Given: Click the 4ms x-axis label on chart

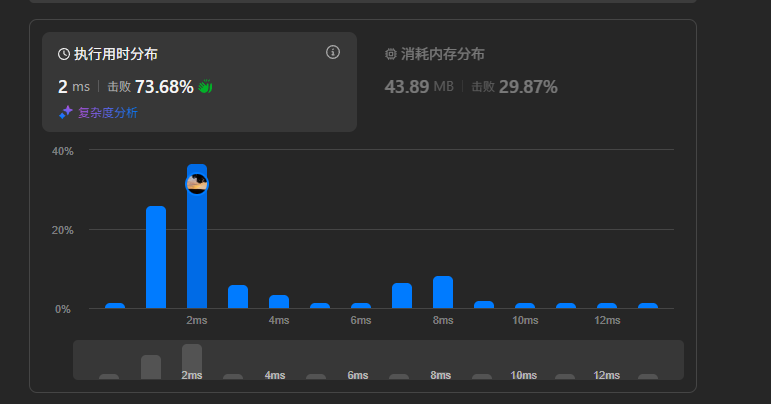Looking at the screenshot, I should tap(279, 320).
